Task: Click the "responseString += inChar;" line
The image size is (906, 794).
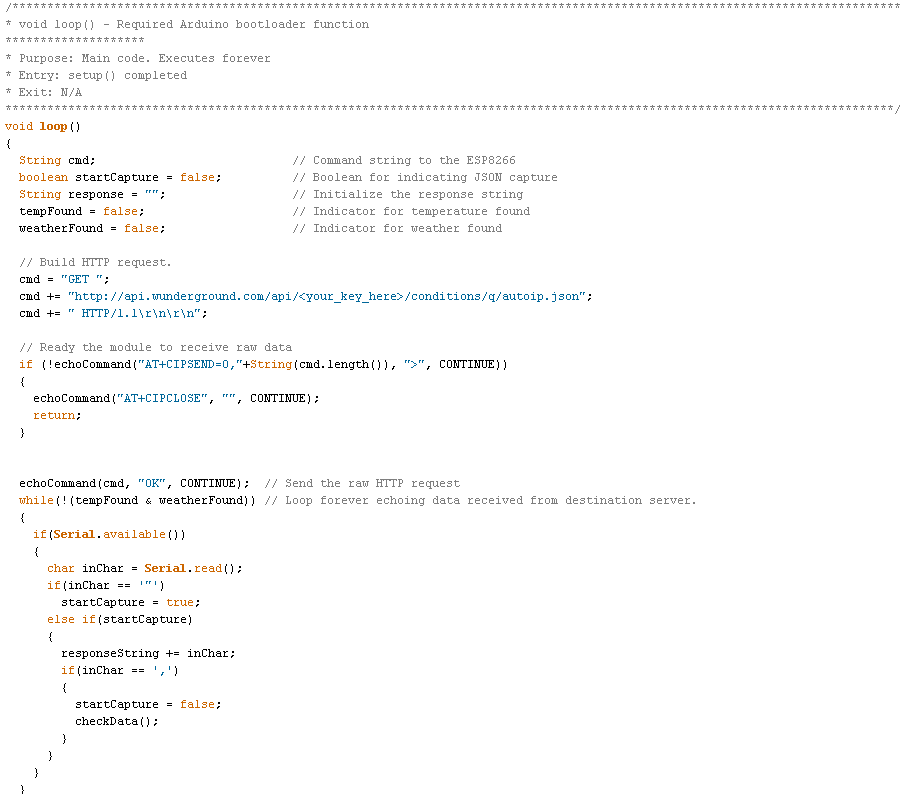Action: click(148, 654)
